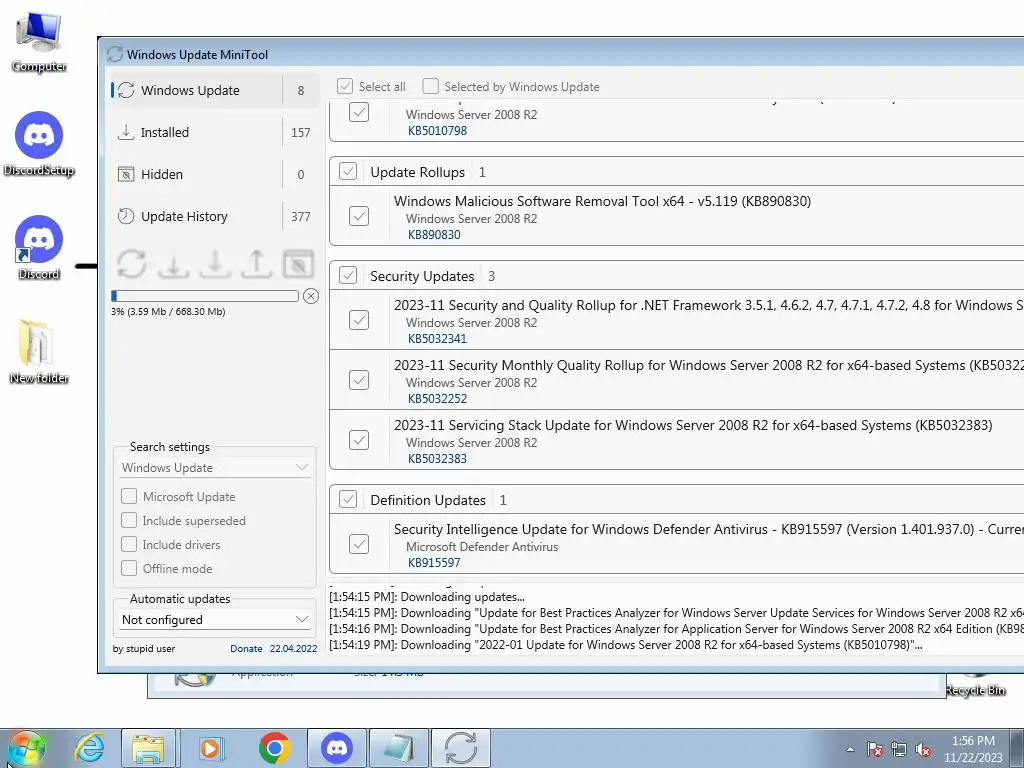Click the network tray icon
Image resolution: width=1024 pixels, height=768 pixels.
pyautogui.click(x=899, y=749)
